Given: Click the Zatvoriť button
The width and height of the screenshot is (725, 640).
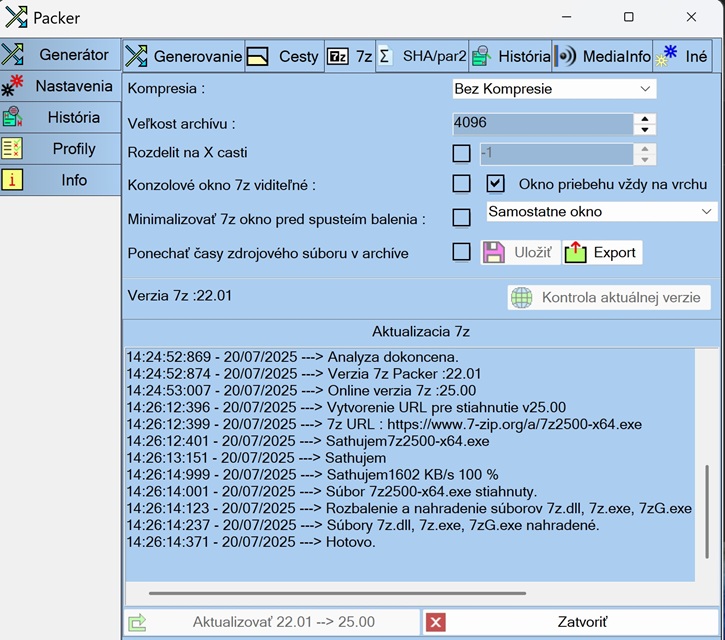Looking at the screenshot, I should 571,622.
